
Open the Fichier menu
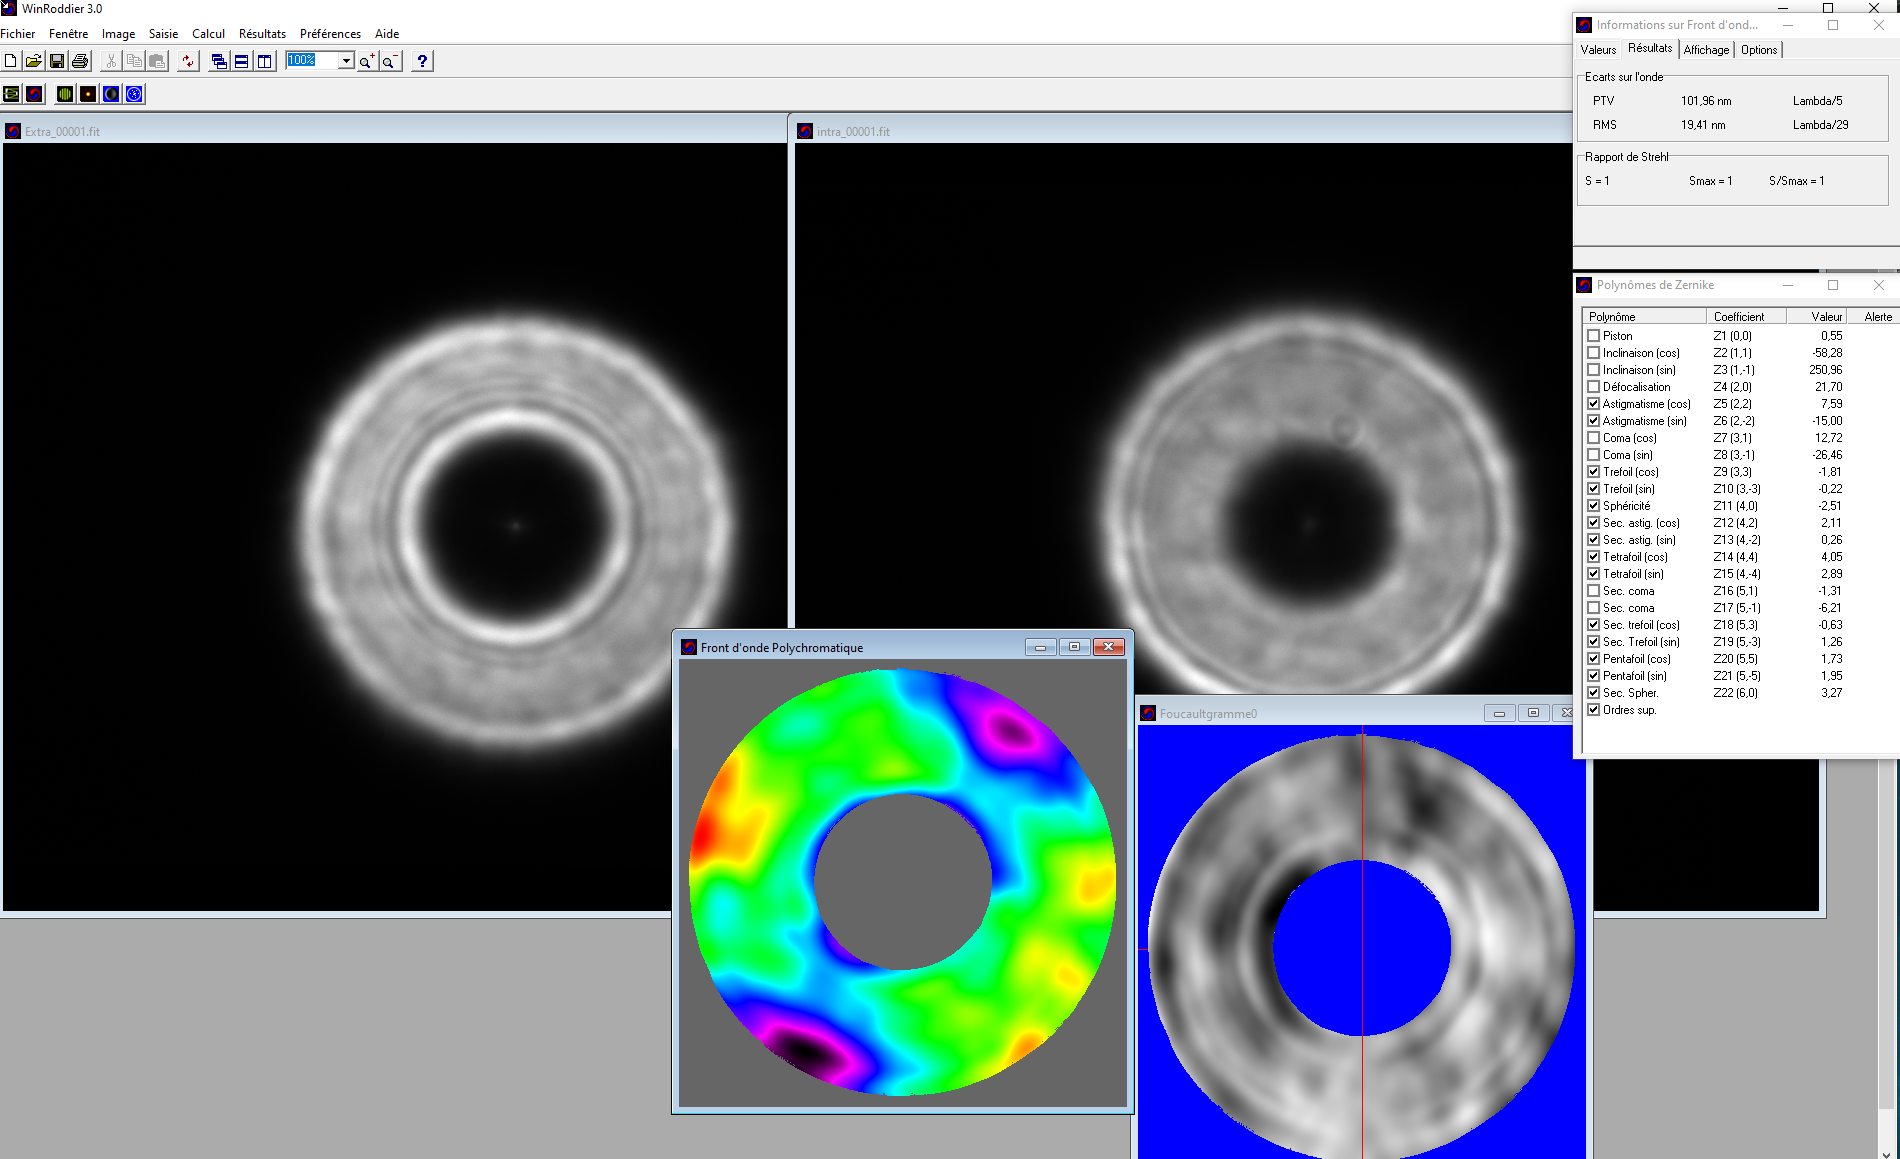[18, 34]
